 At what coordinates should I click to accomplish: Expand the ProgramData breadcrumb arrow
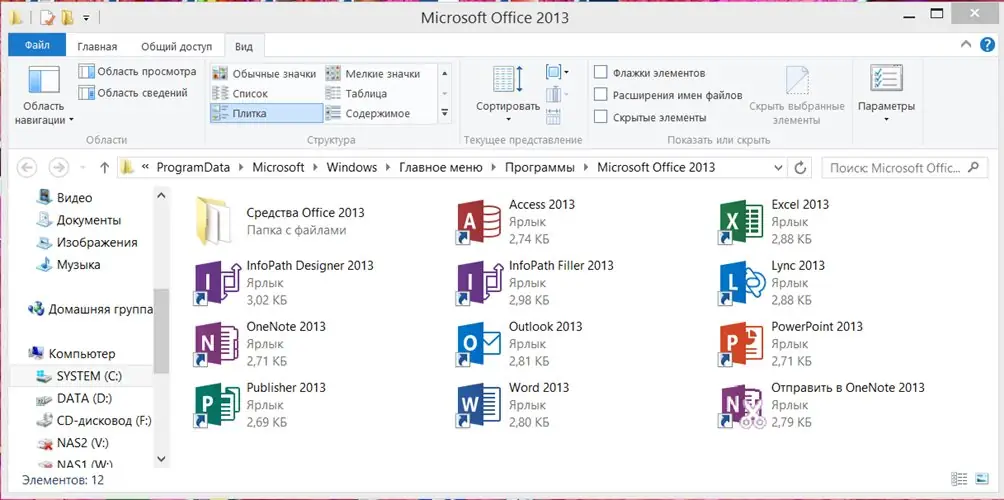(241, 168)
